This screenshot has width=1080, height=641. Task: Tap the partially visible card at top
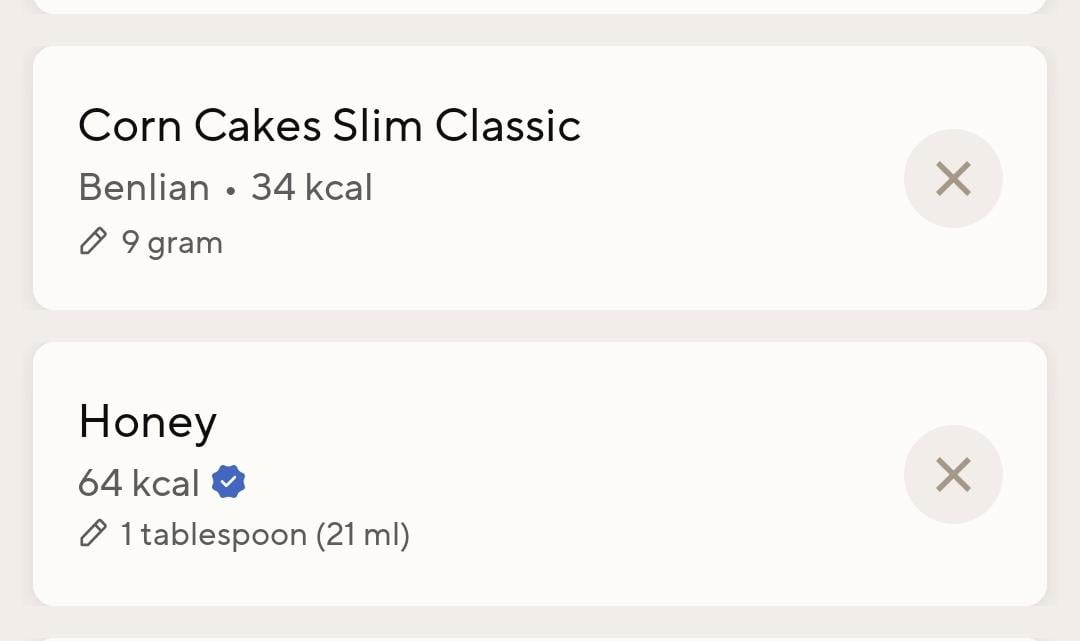540,5
